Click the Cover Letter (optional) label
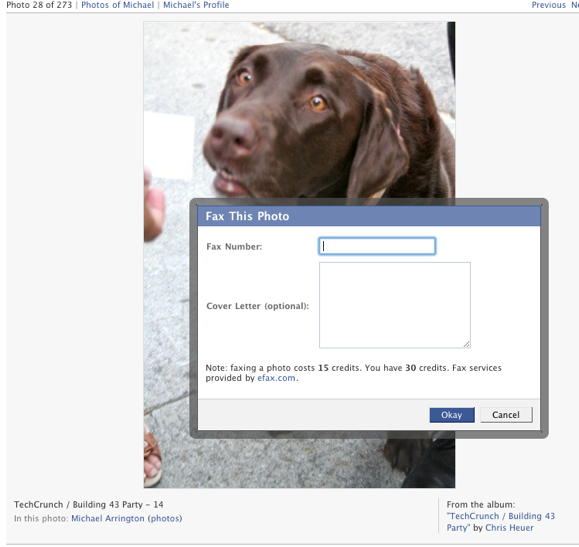The image size is (579, 547). click(258, 306)
